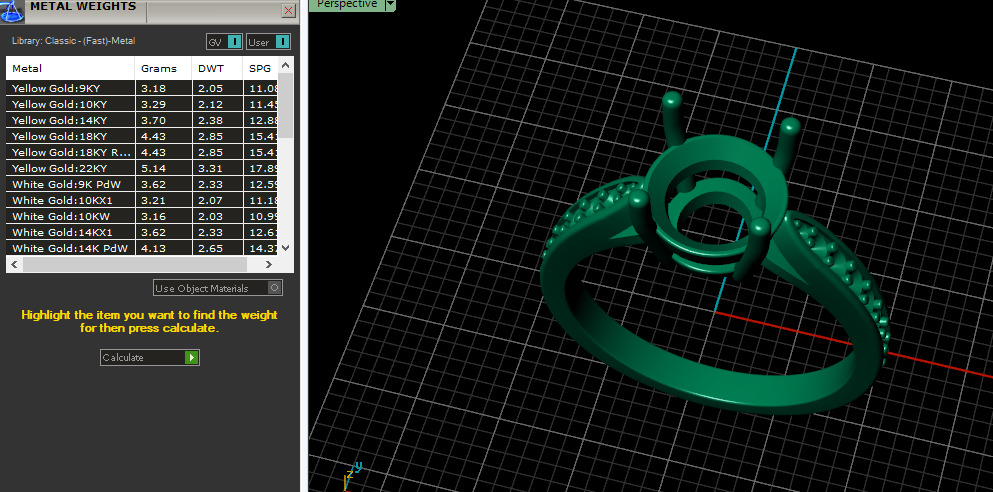Click the 3.16 grams value
993x492 pixels.
click(151, 216)
